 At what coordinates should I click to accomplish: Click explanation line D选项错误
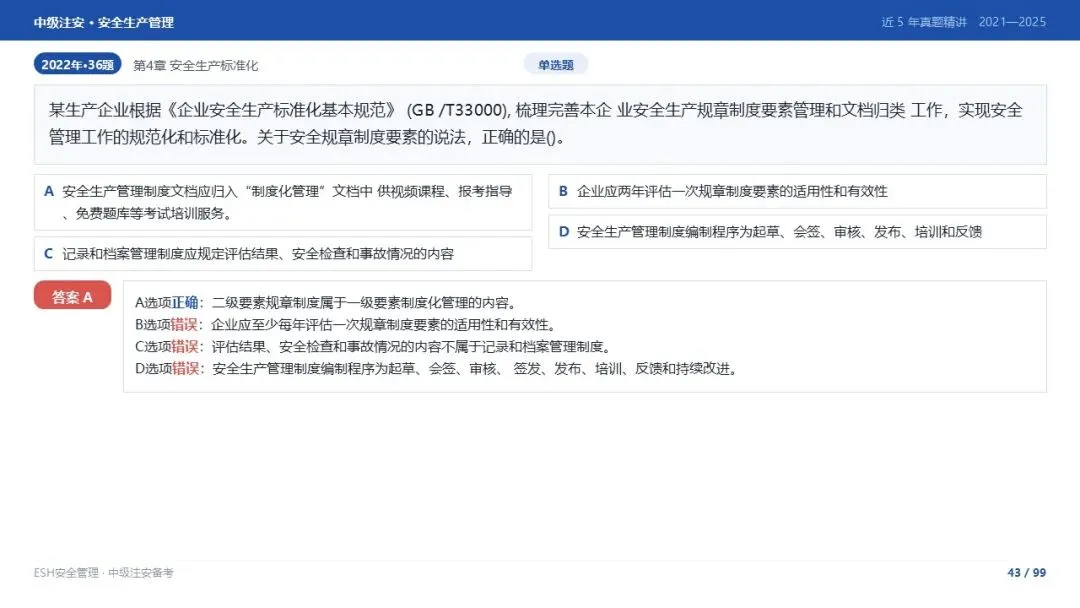pyautogui.click(x=437, y=368)
